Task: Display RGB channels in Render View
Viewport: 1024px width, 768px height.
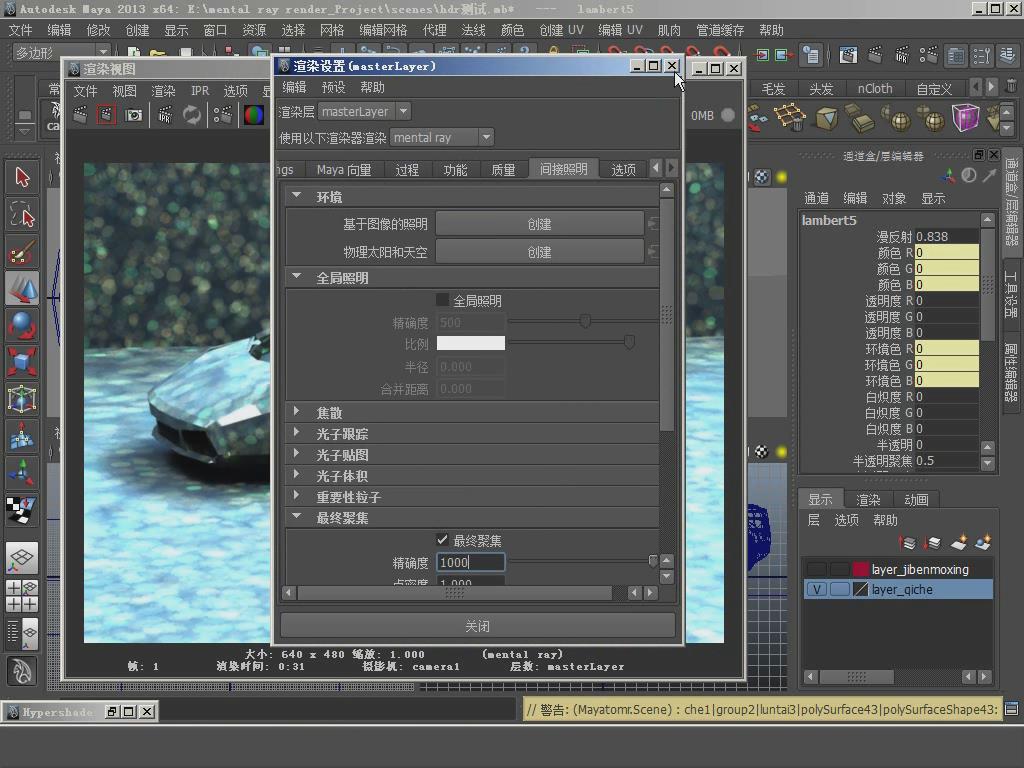Action: 253,116
